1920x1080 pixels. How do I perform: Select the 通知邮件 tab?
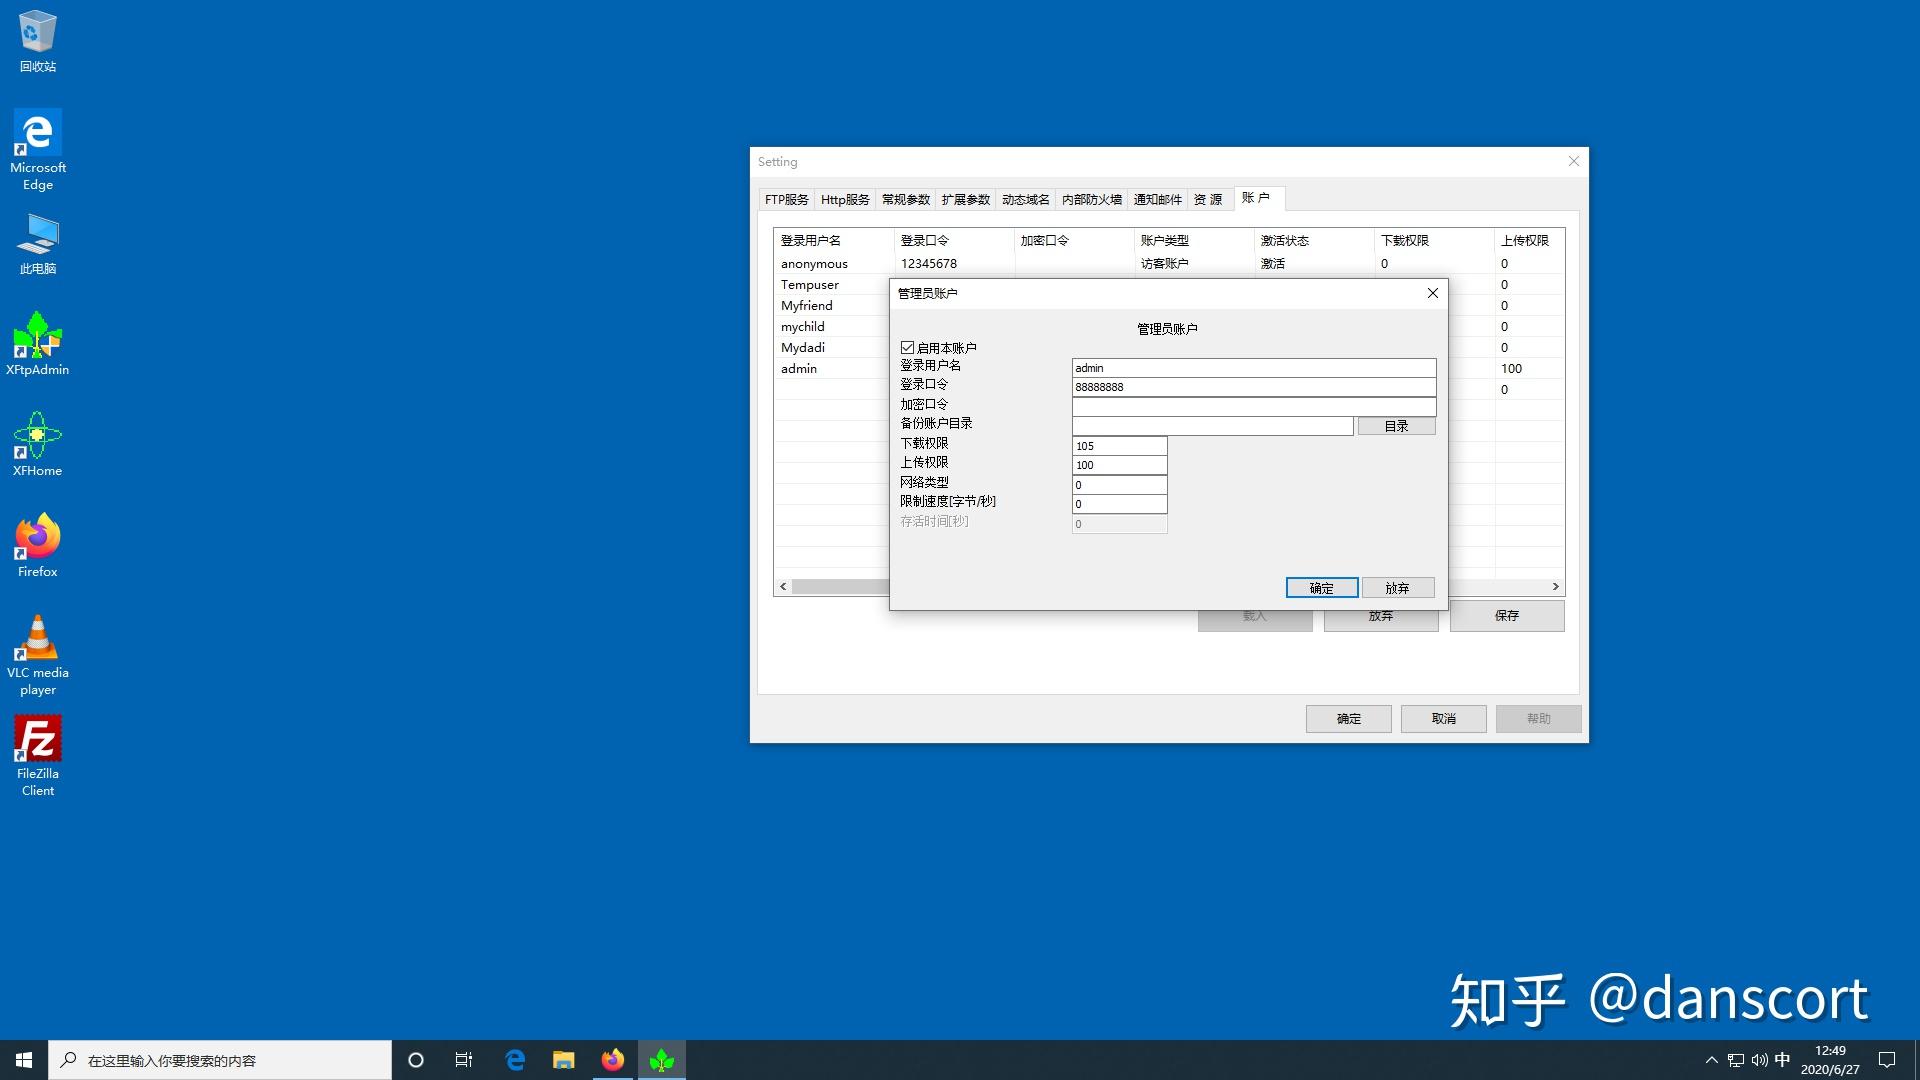coord(1157,200)
